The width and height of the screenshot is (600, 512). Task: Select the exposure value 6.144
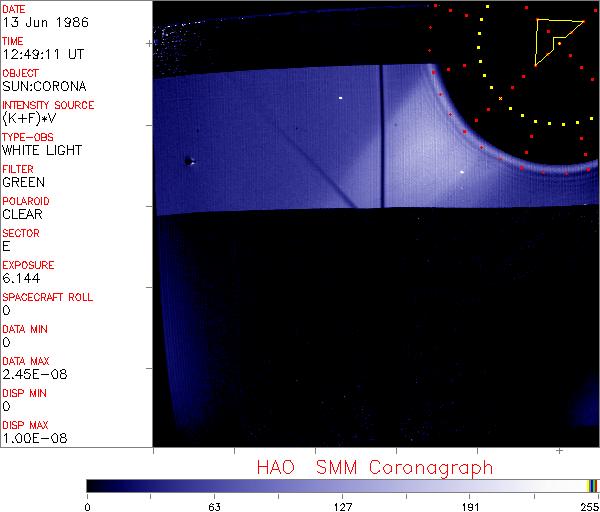pyautogui.click(x=21, y=278)
